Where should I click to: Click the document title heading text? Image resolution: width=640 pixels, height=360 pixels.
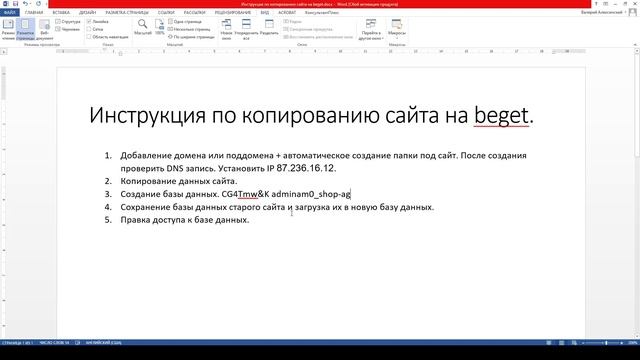(311, 116)
